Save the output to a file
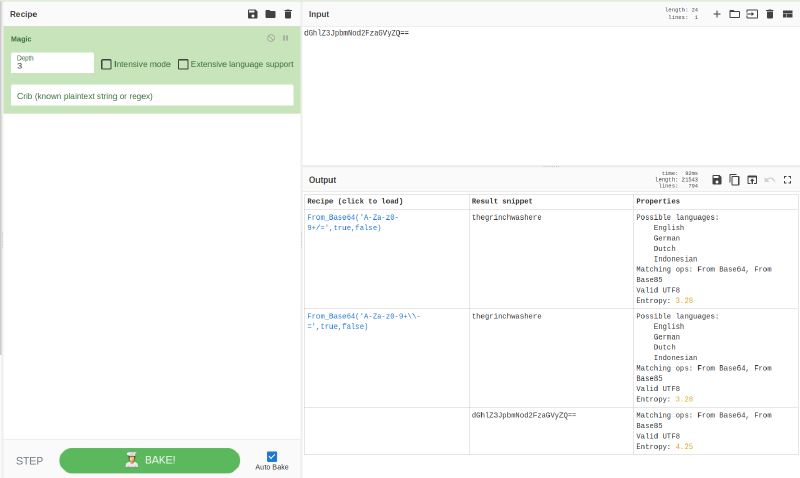Image resolution: width=800 pixels, height=478 pixels. pyautogui.click(x=717, y=180)
